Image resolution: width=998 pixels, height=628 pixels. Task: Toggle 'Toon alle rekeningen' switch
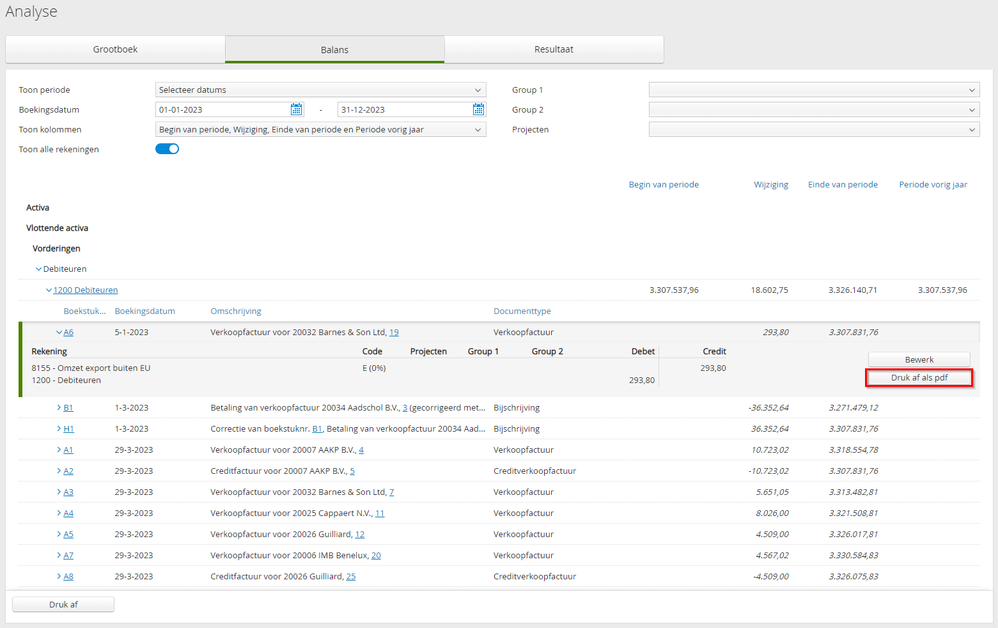[167, 149]
